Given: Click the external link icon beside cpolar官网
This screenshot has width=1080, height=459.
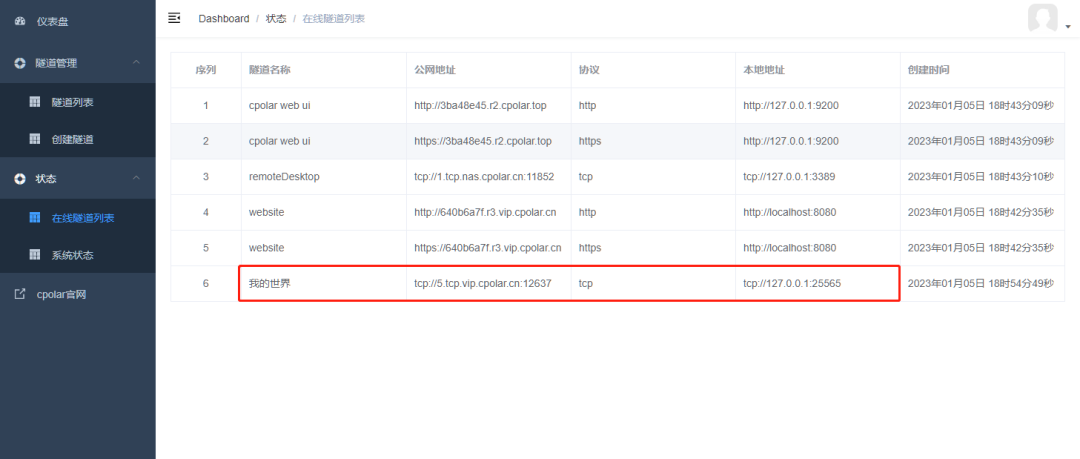Looking at the screenshot, I should (x=20, y=294).
